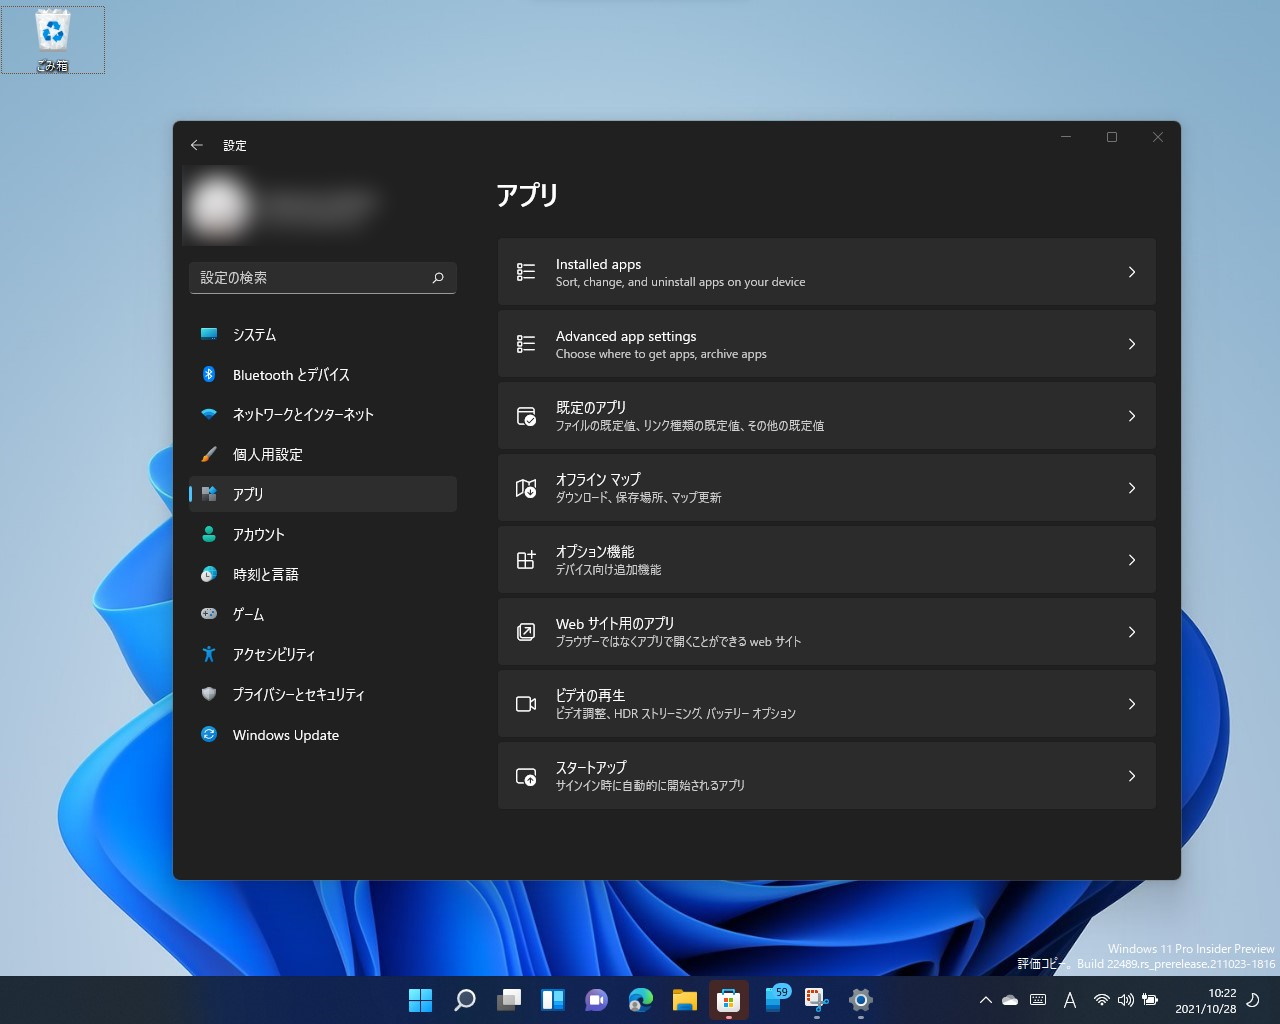The image size is (1280, 1024).
Task: Open Microsoft Store from the taskbar
Action: point(728,1000)
